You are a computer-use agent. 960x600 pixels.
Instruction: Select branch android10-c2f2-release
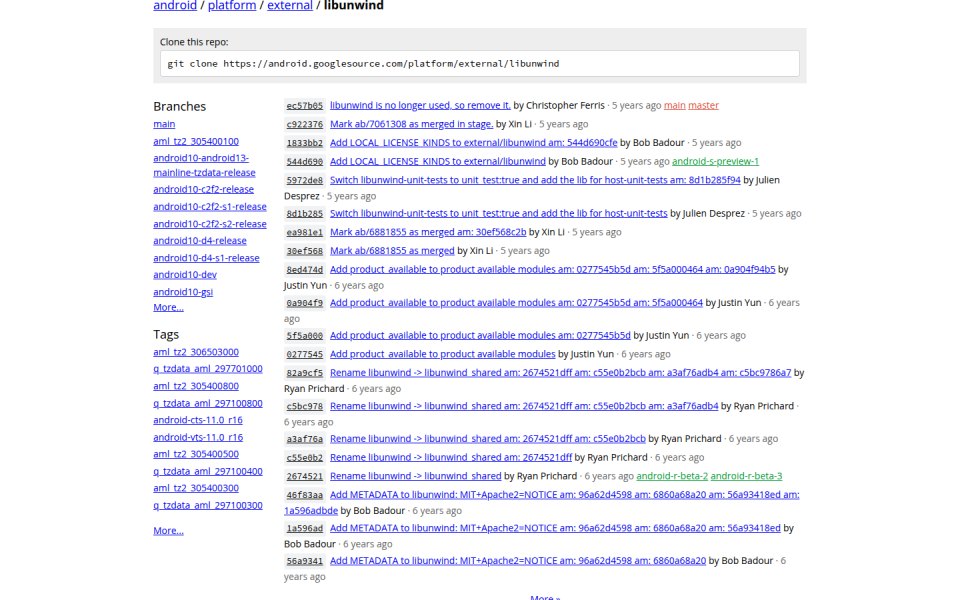(203, 189)
